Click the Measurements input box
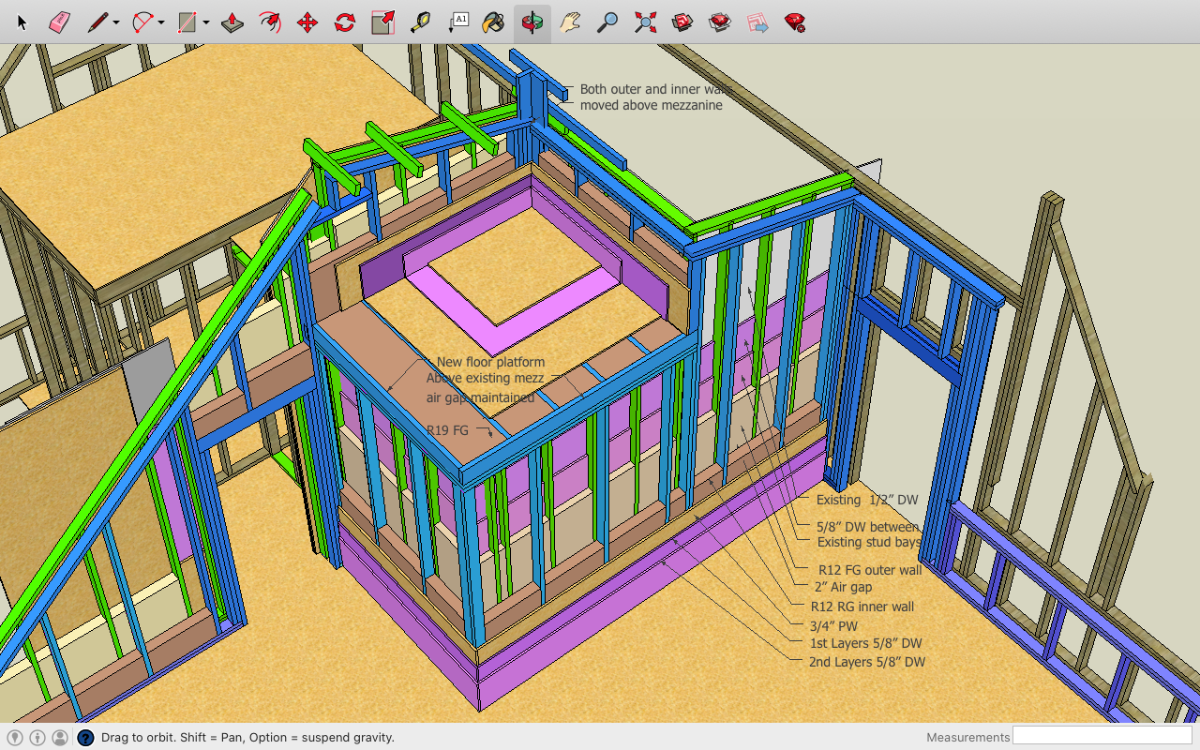This screenshot has height=750, width=1200. coord(1101,737)
